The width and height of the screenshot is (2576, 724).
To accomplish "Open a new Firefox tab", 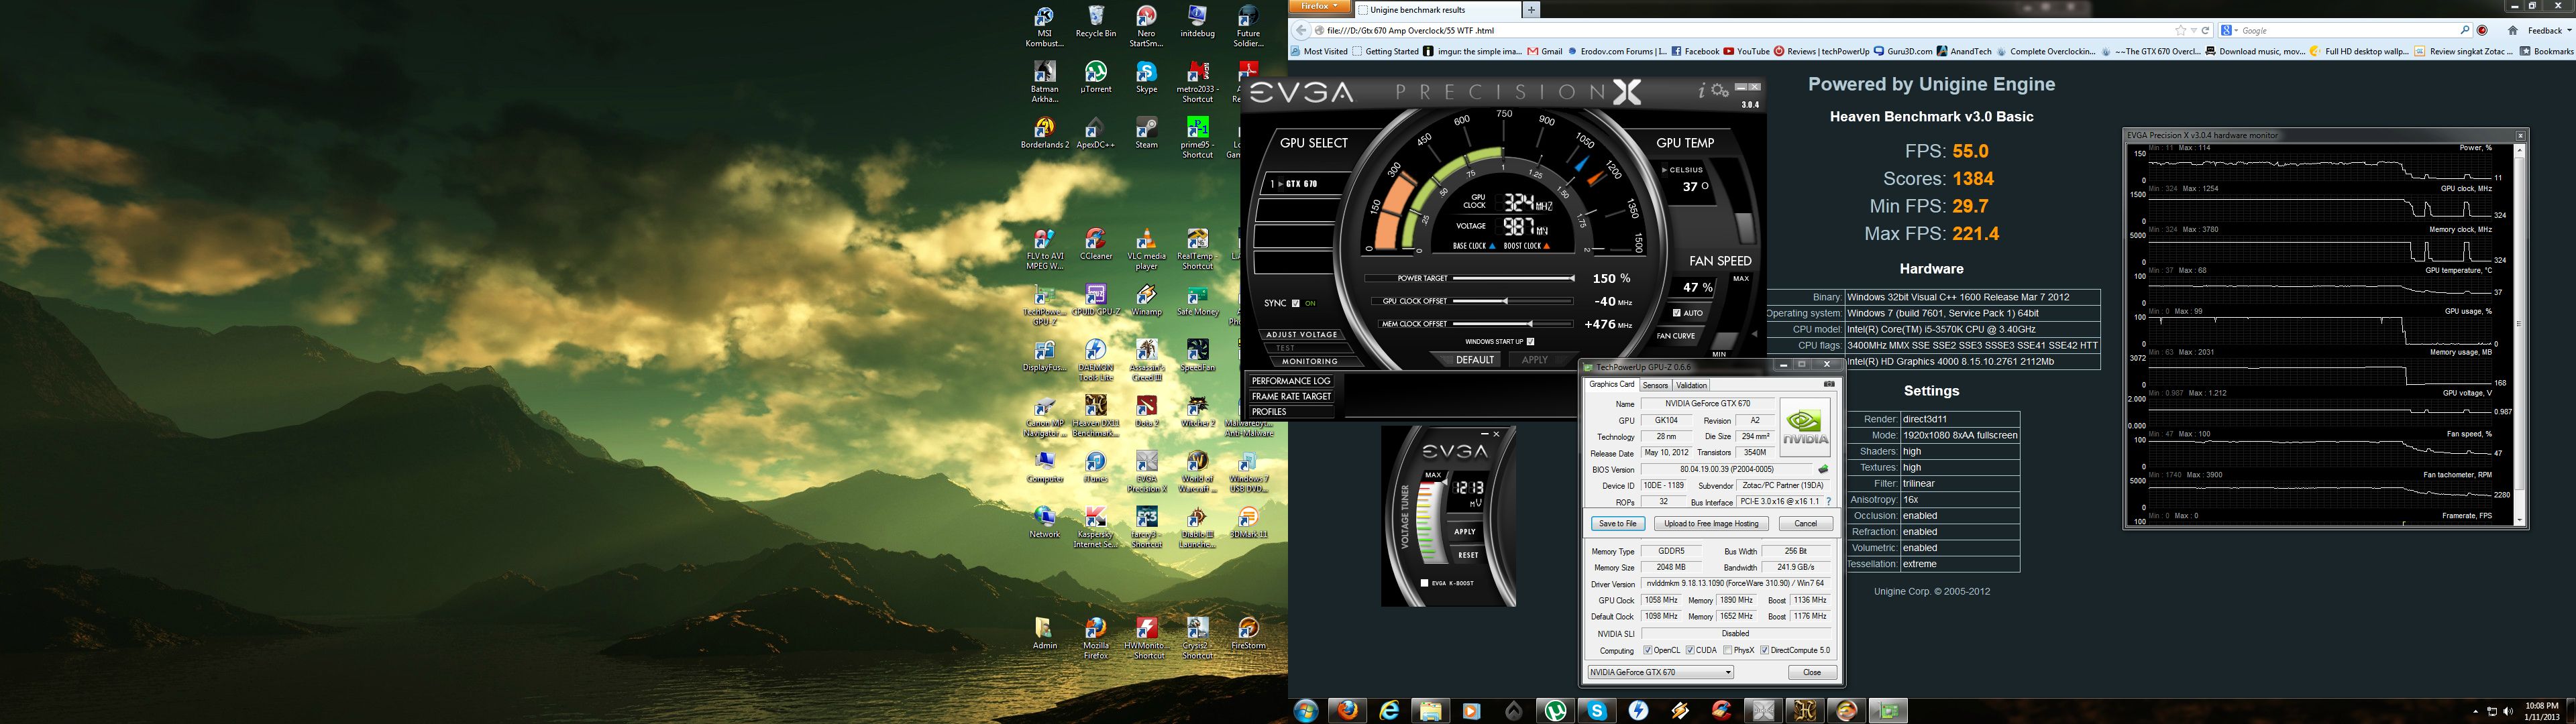I will [1531, 10].
